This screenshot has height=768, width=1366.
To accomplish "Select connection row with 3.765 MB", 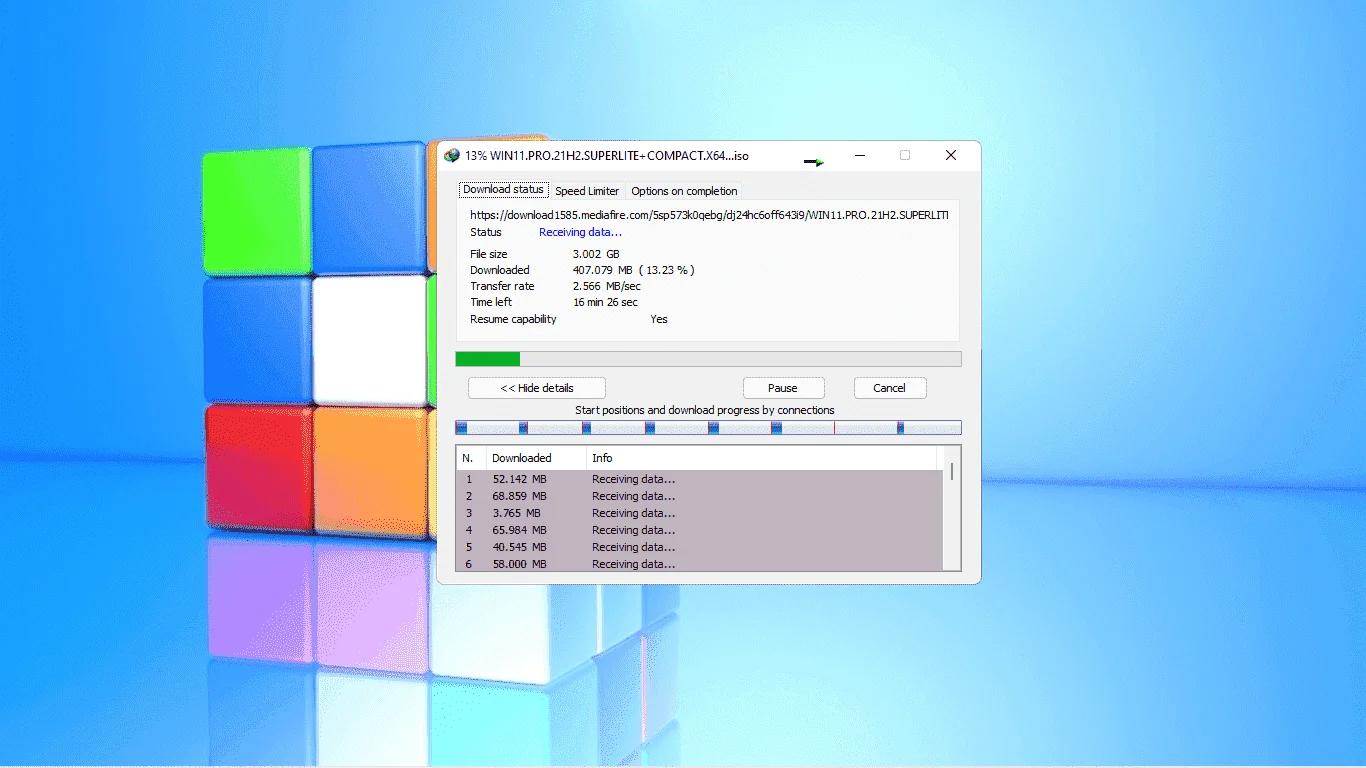I will point(700,513).
